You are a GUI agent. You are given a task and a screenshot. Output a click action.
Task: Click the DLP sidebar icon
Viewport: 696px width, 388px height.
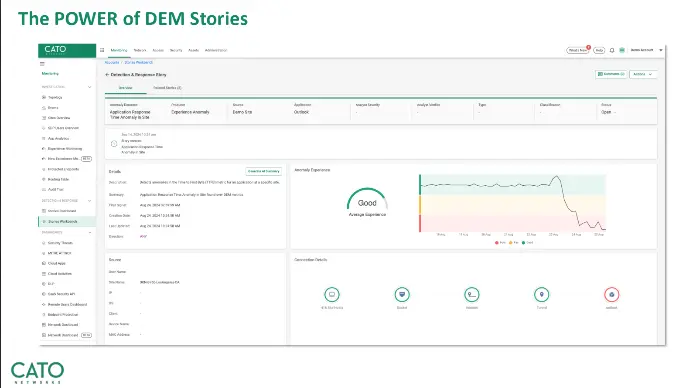pos(44,284)
